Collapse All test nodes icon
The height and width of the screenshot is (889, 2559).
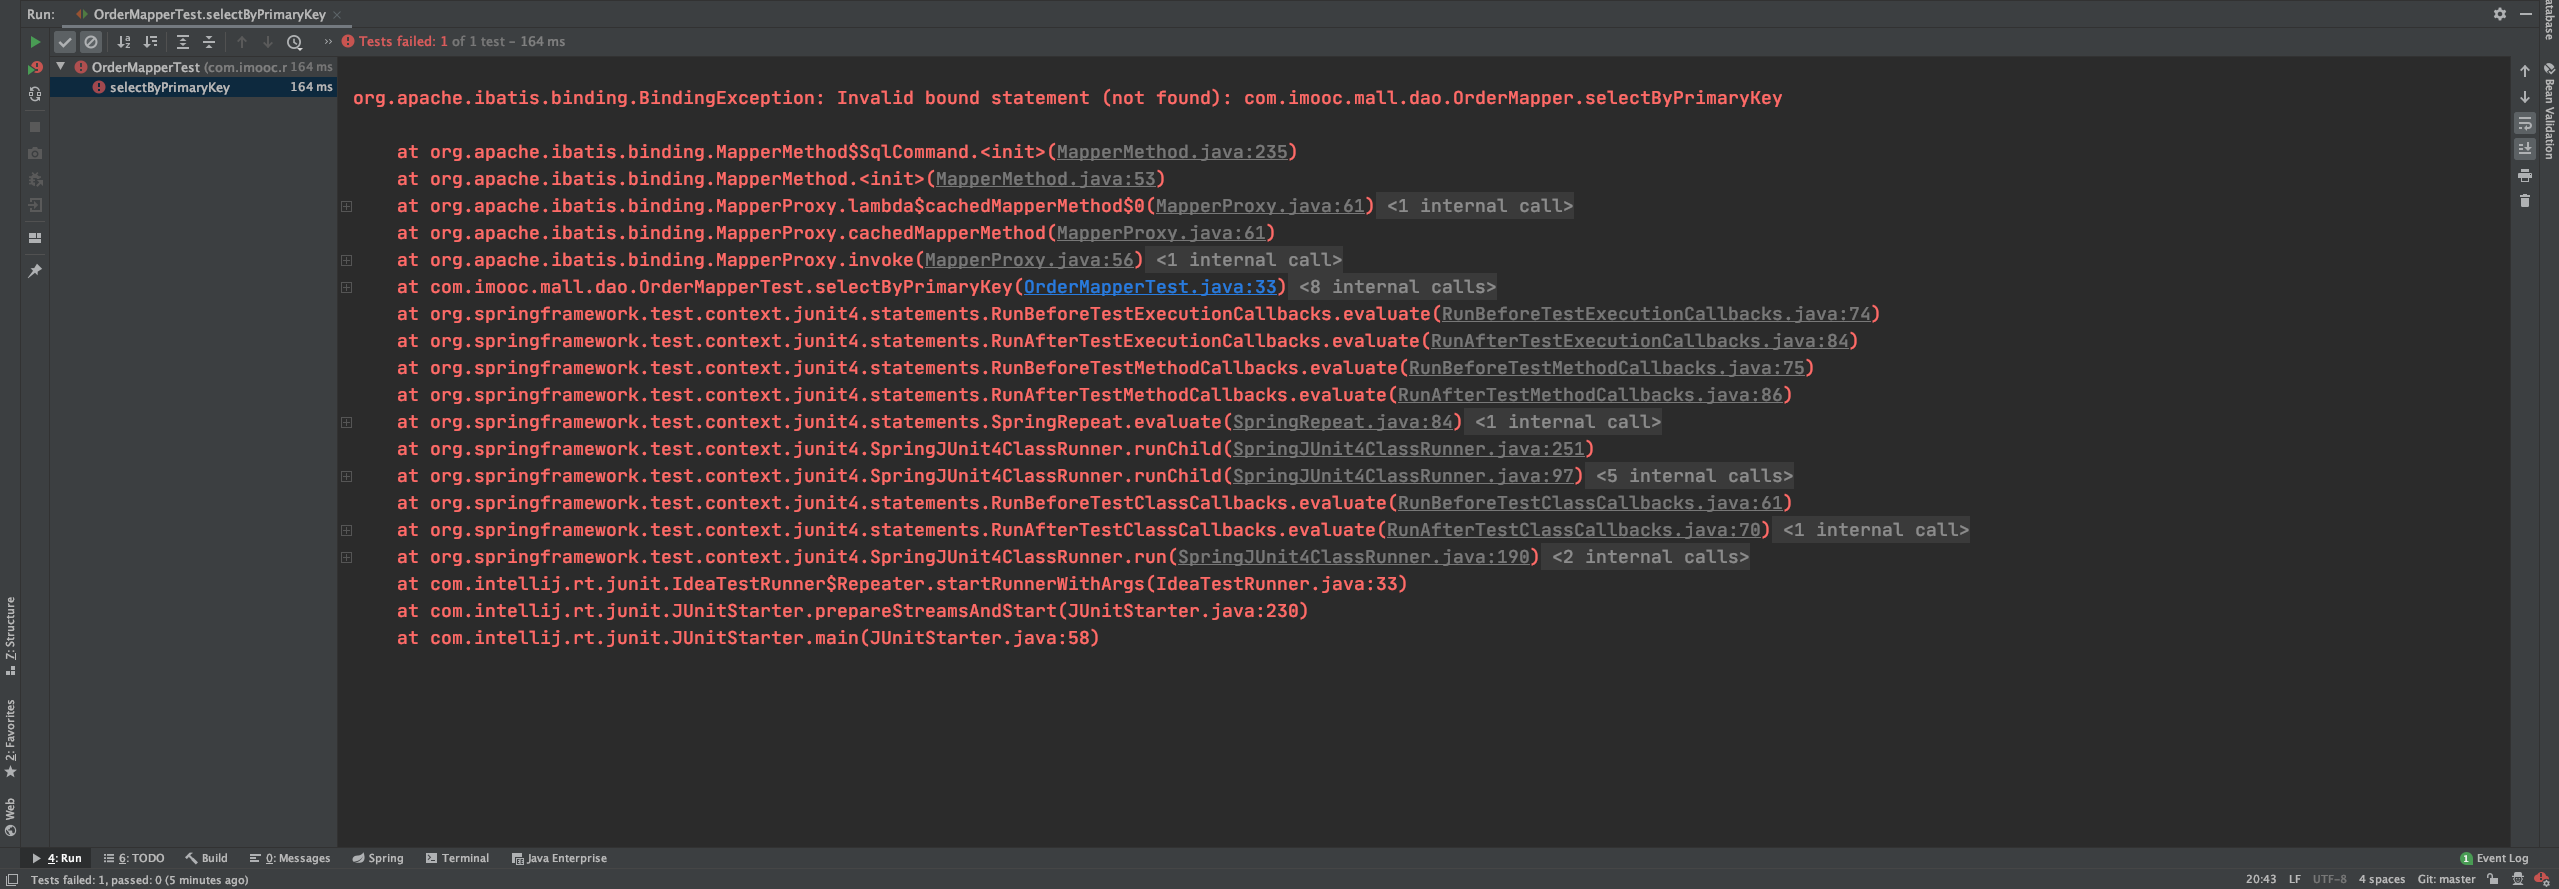[x=209, y=42]
